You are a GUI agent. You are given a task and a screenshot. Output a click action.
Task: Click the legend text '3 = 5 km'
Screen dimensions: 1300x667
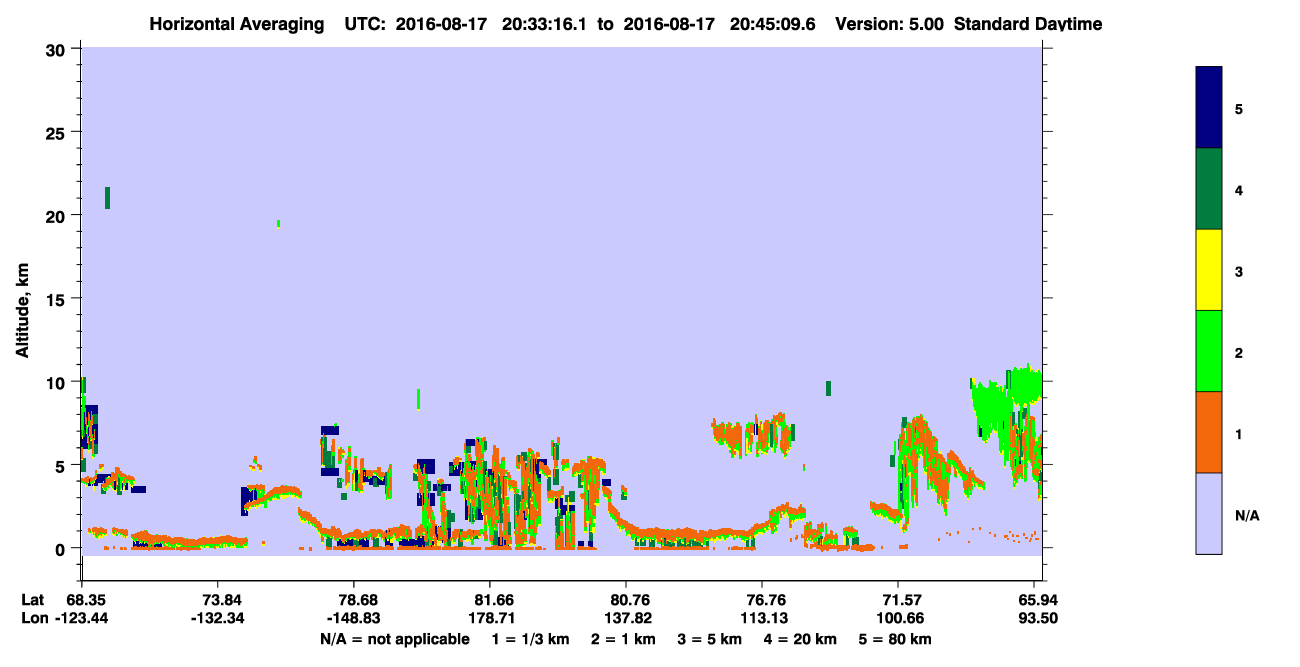point(710,639)
